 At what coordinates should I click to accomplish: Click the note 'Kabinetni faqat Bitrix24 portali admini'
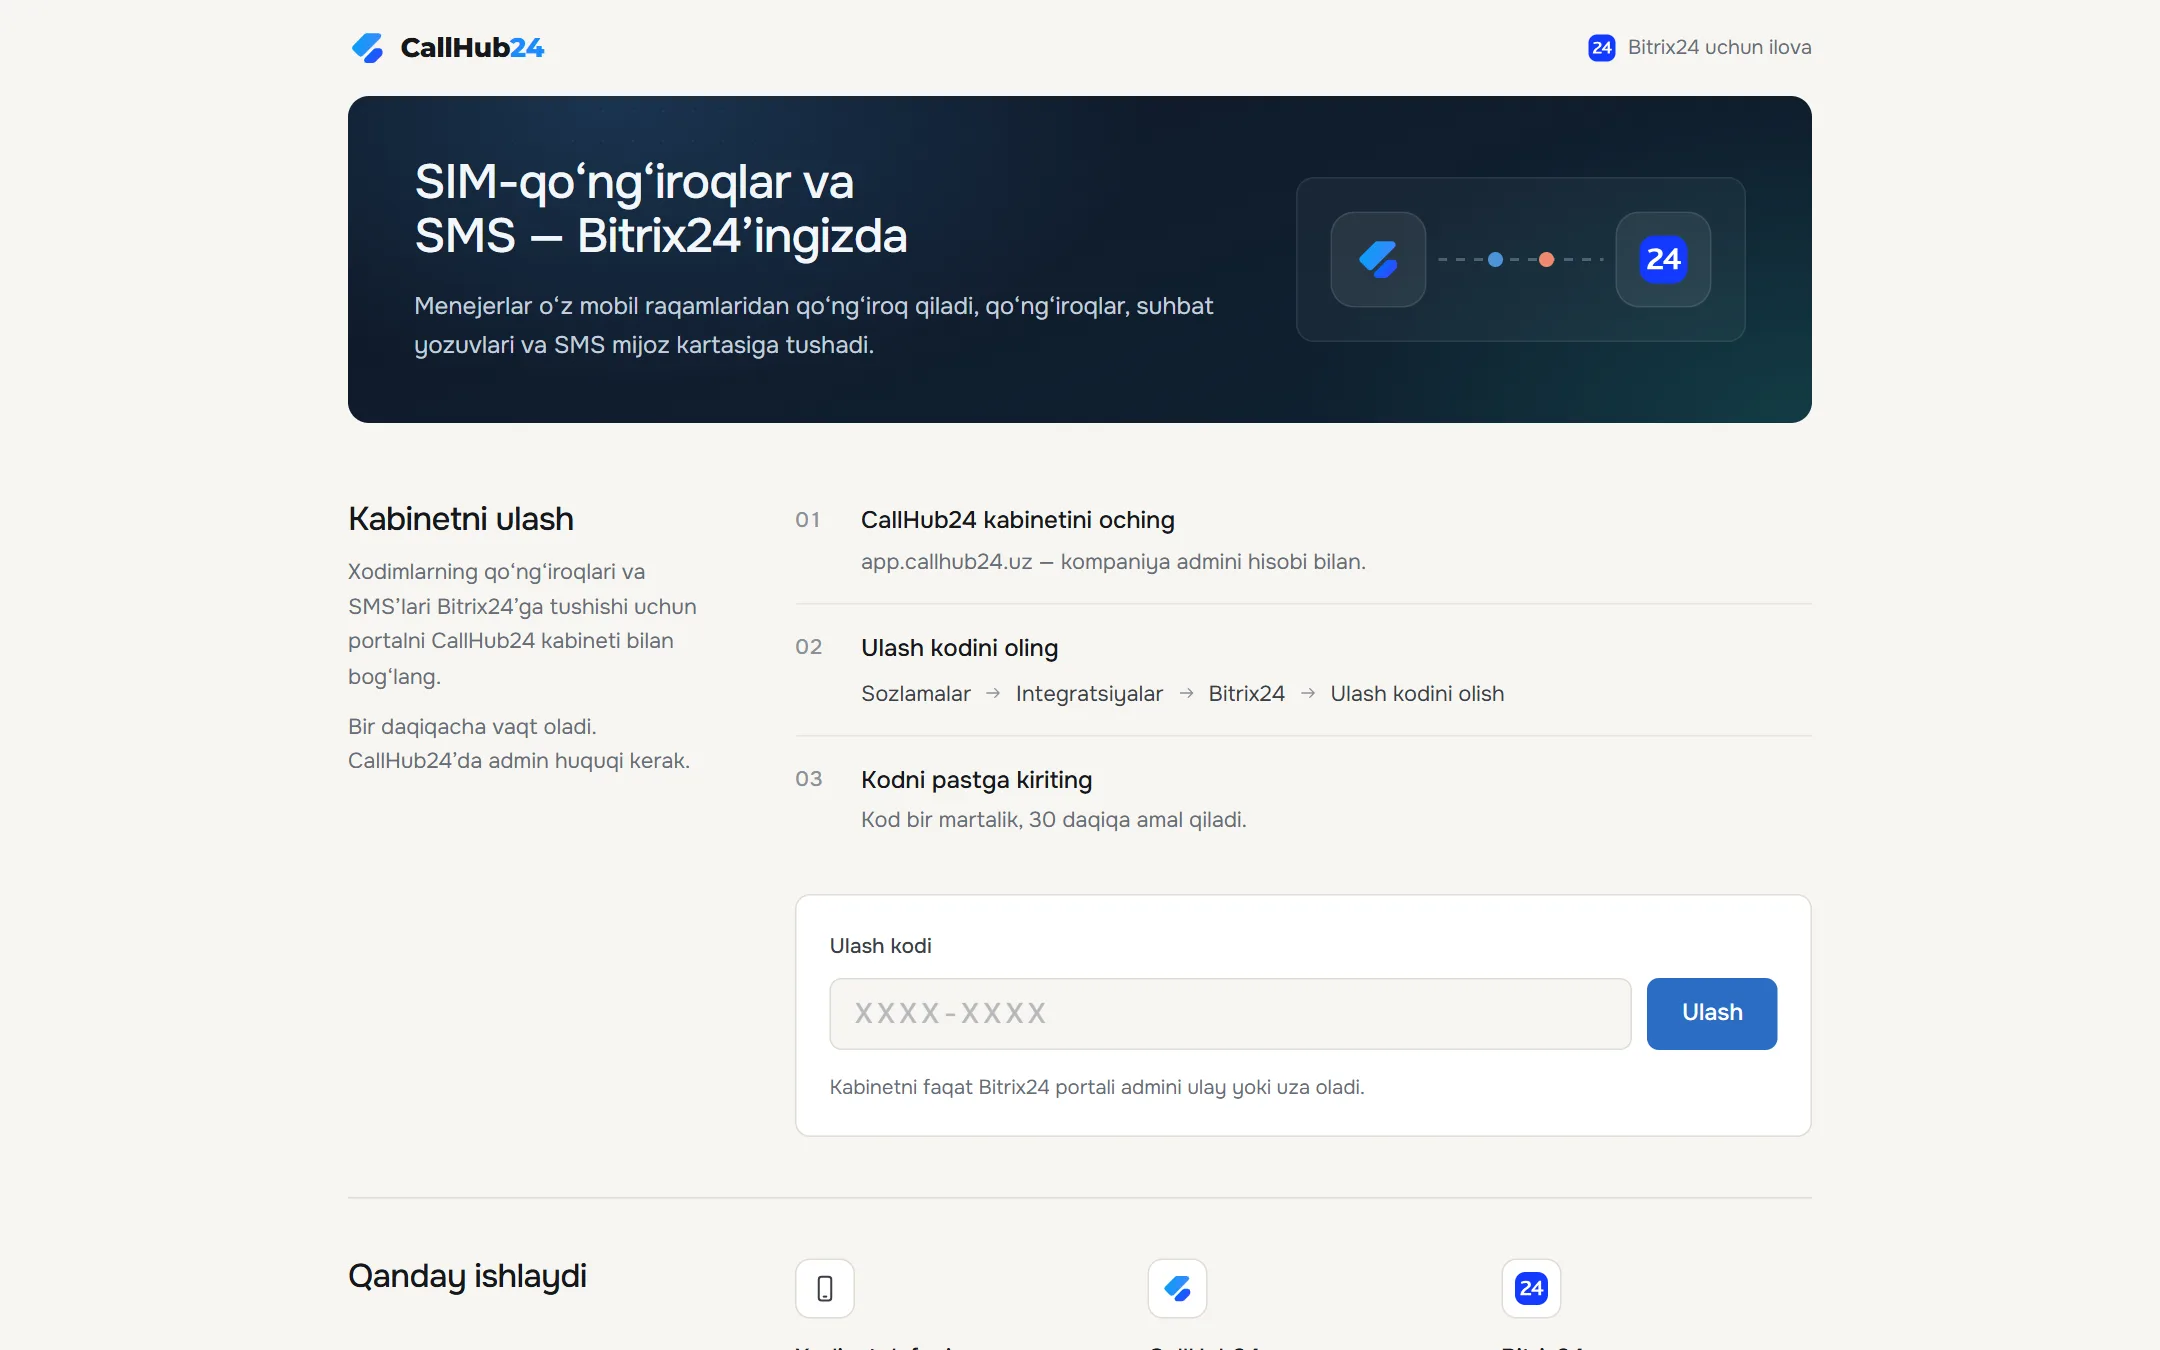[1097, 1087]
